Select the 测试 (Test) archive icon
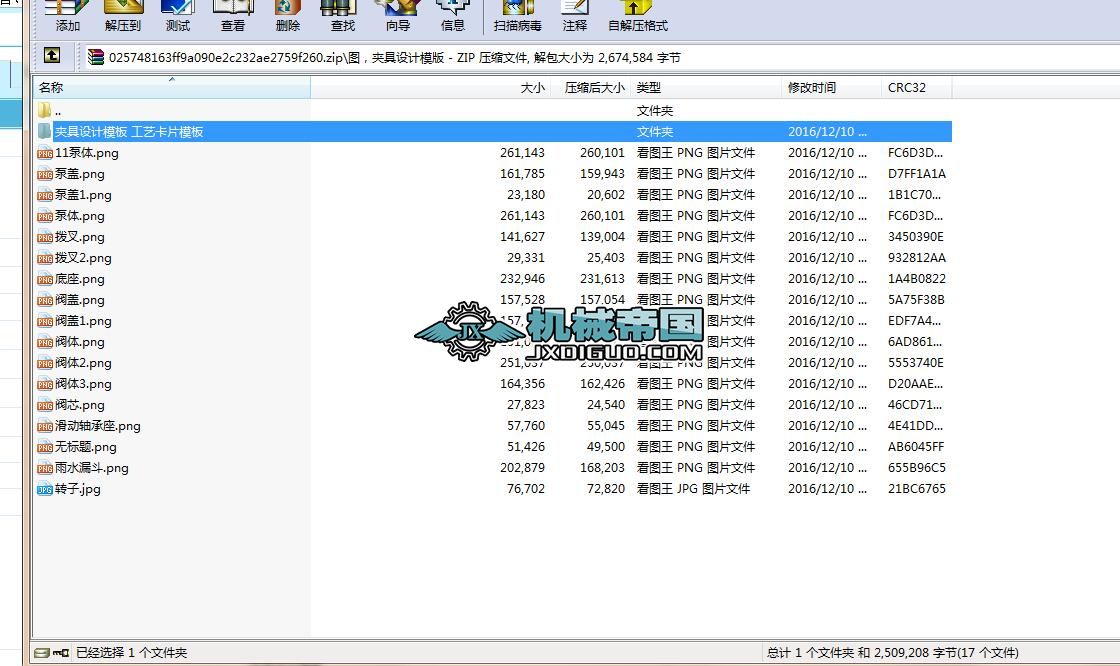The width and height of the screenshot is (1120, 666). 177,18
